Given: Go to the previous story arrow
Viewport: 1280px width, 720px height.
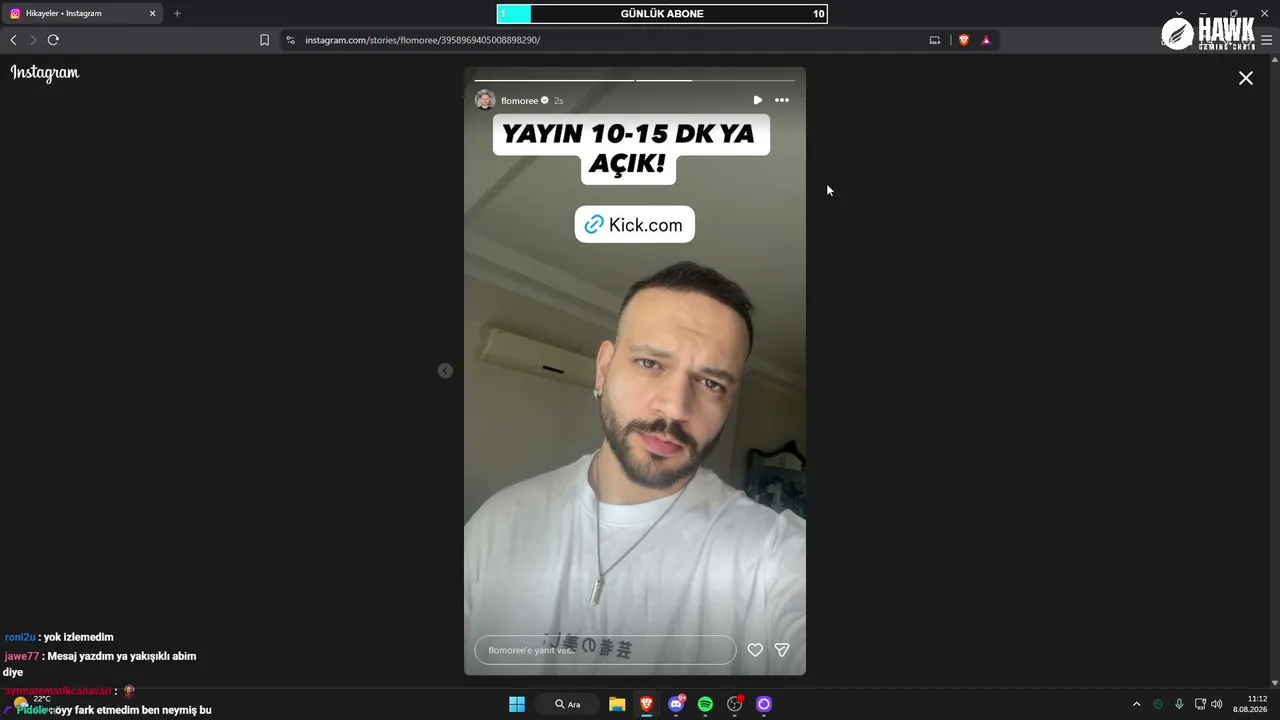Looking at the screenshot, I should coord(445,371).
